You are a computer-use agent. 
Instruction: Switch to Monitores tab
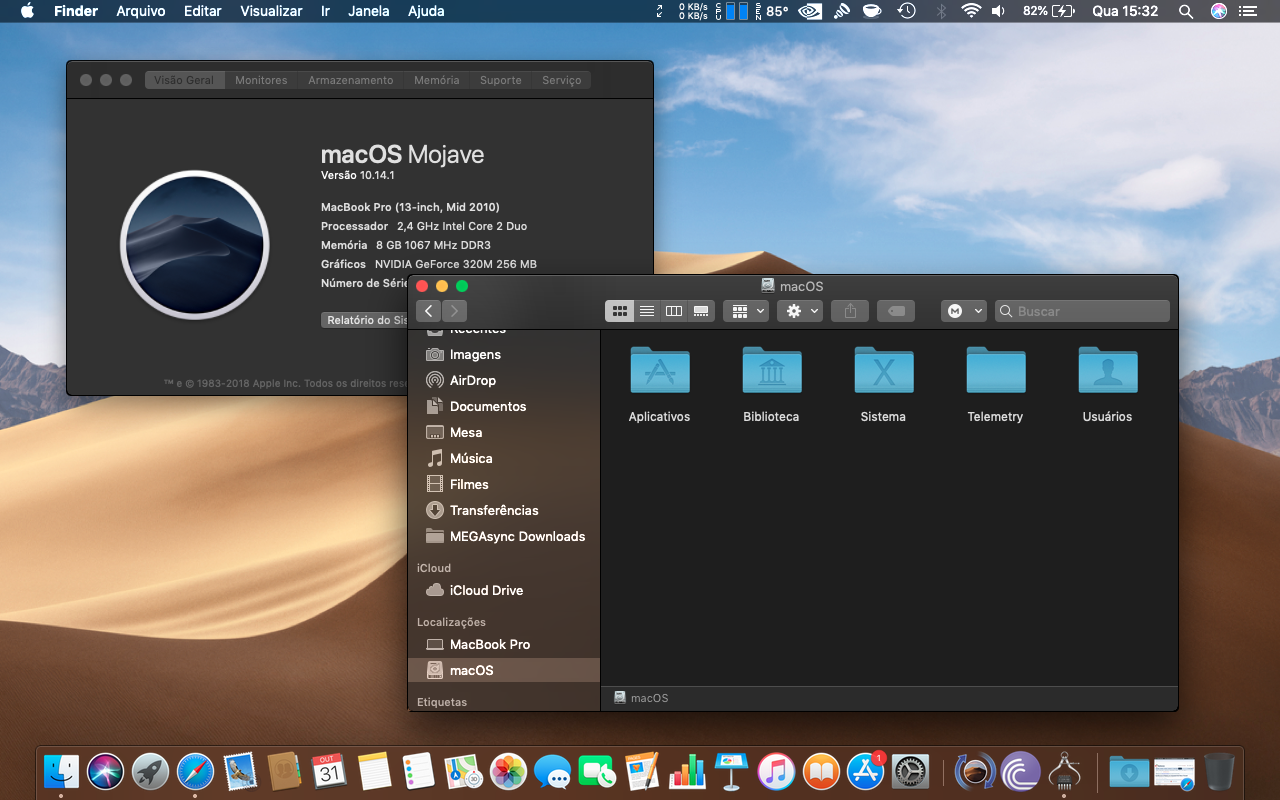click(261, 80)
